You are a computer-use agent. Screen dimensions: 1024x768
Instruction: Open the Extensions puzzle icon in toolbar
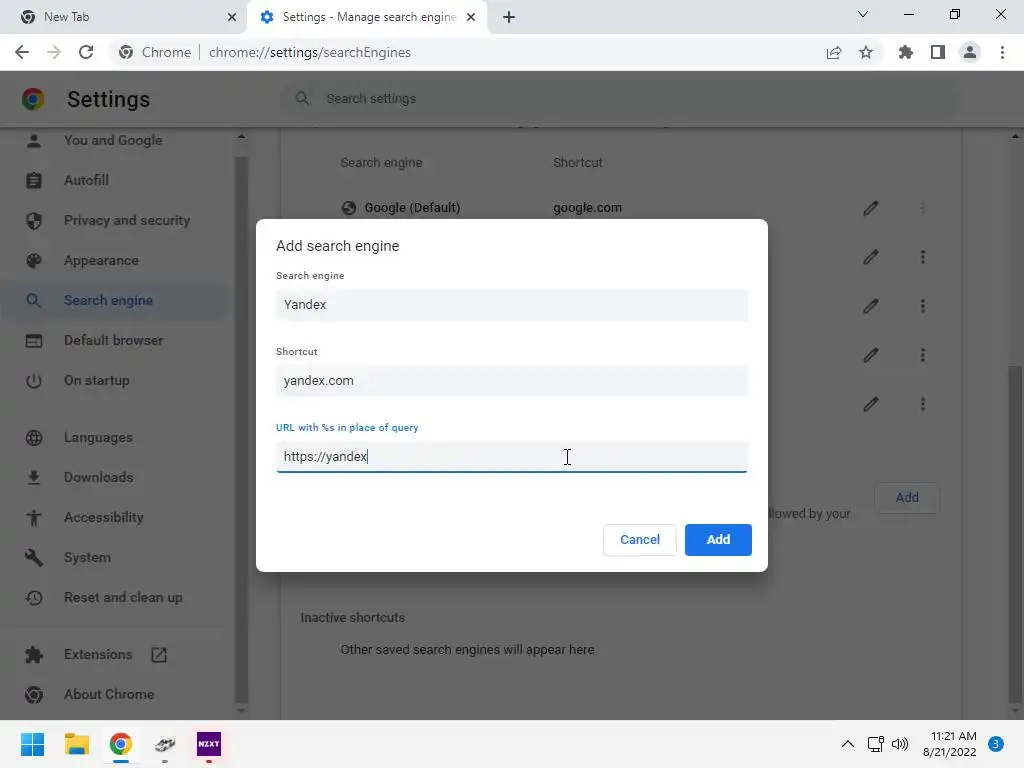click(906, 52)
